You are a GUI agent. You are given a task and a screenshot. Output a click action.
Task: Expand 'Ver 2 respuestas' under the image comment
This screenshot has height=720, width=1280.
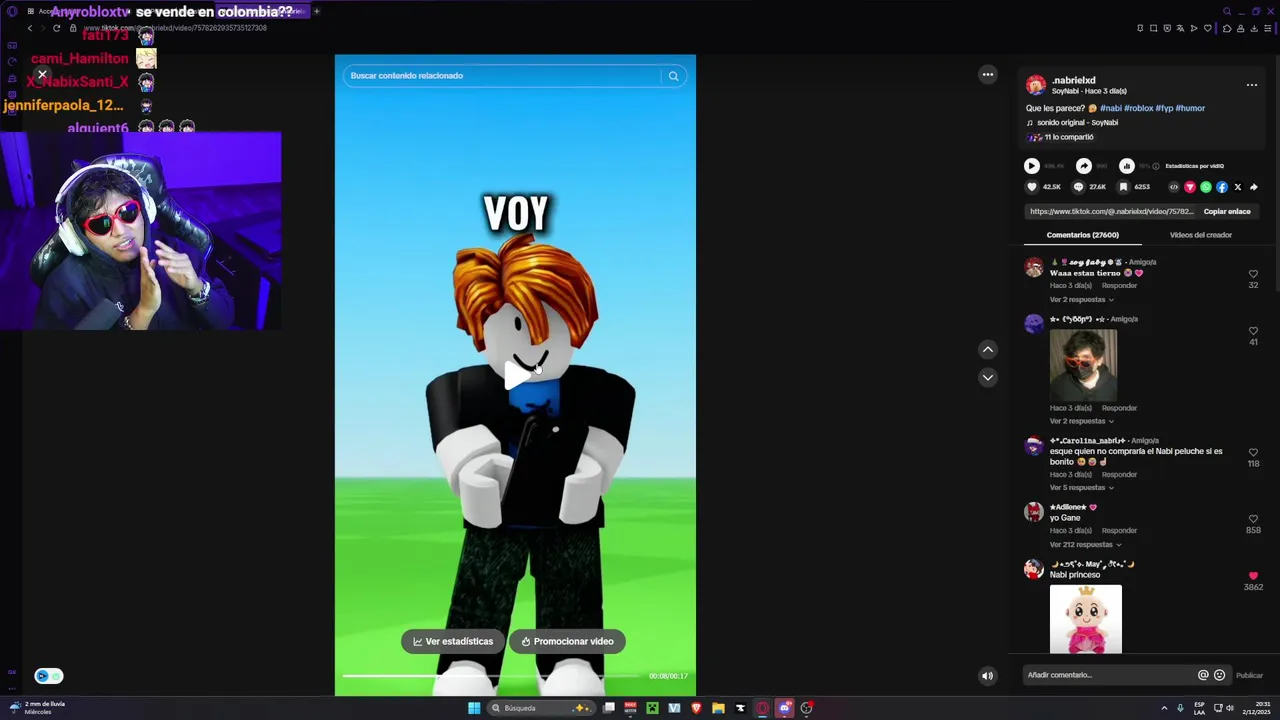(1081, 421)
